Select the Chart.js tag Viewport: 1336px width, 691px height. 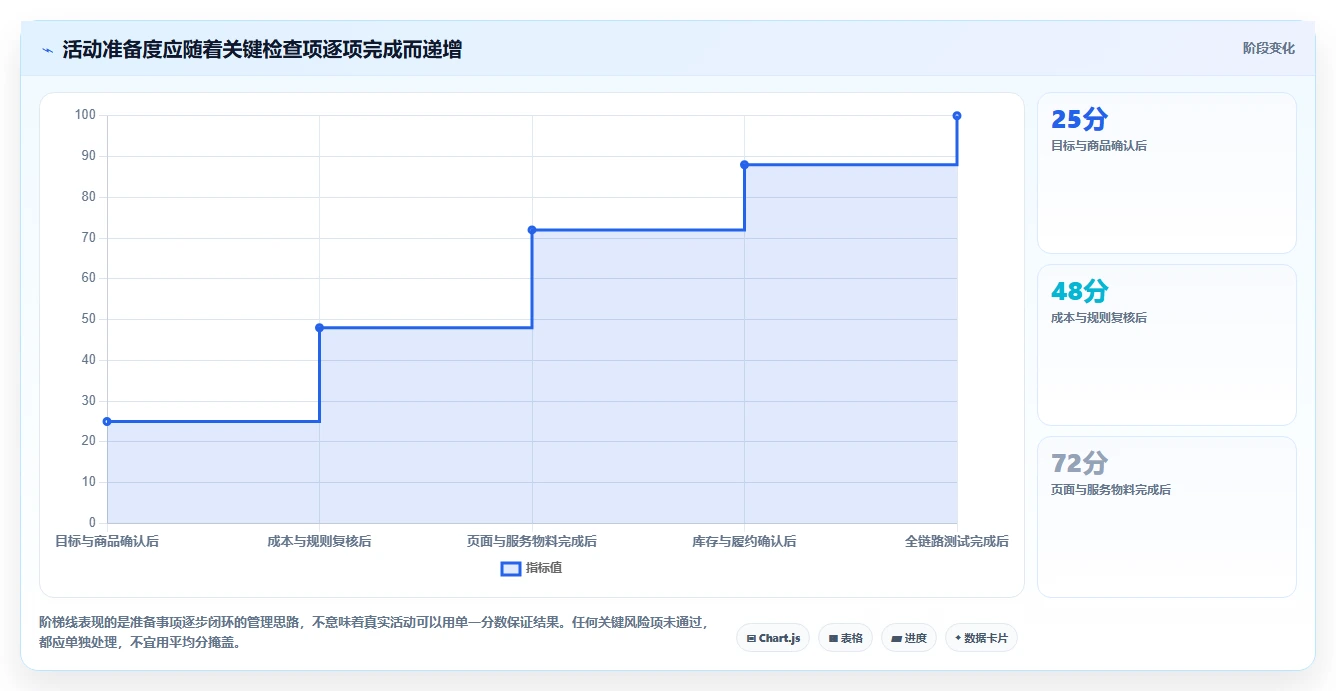pos(773,638)
